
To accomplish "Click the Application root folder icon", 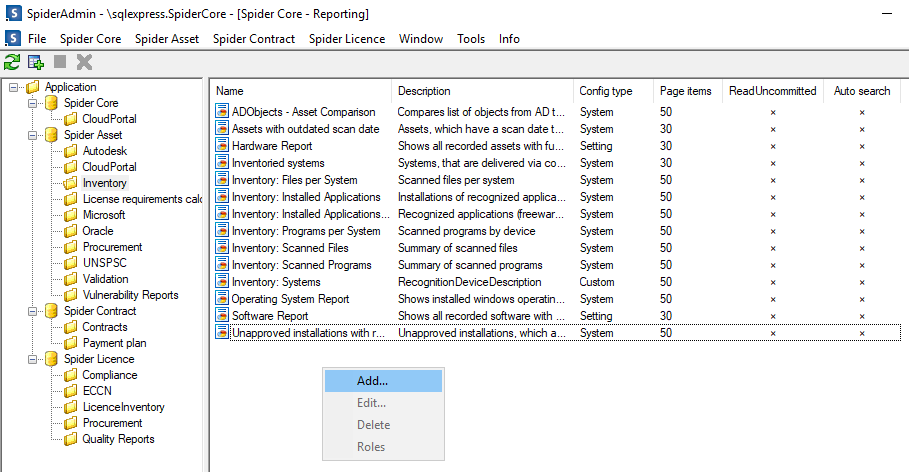I will pyautogui.click(x=33, y=87).
